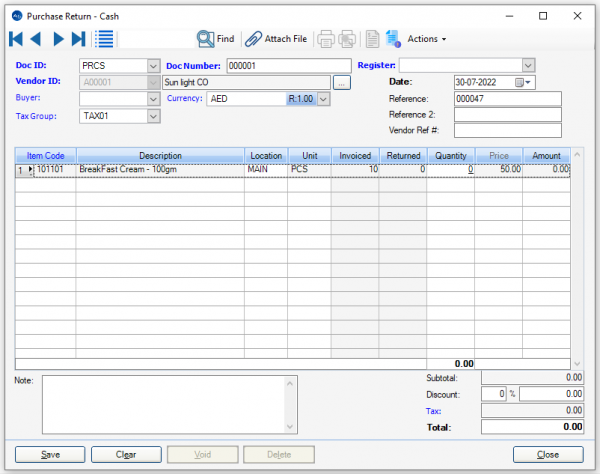The width and height of the screenshot is (600, 474).
Task: Maximize the Purchase Return window
Action: click(543, 16)
